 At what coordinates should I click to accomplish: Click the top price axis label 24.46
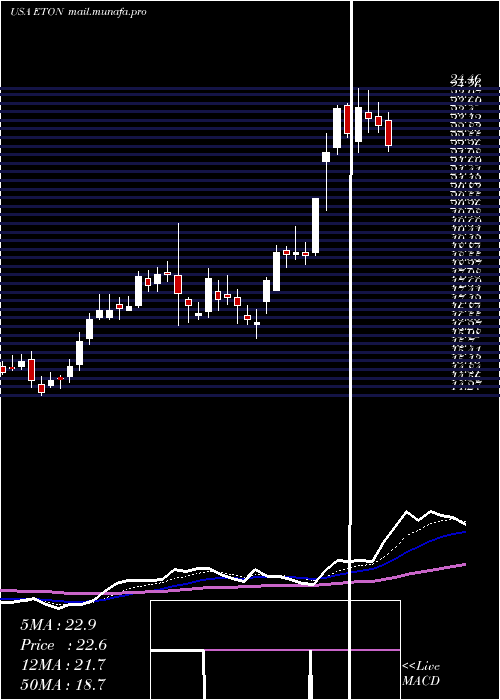click(465, 80)
